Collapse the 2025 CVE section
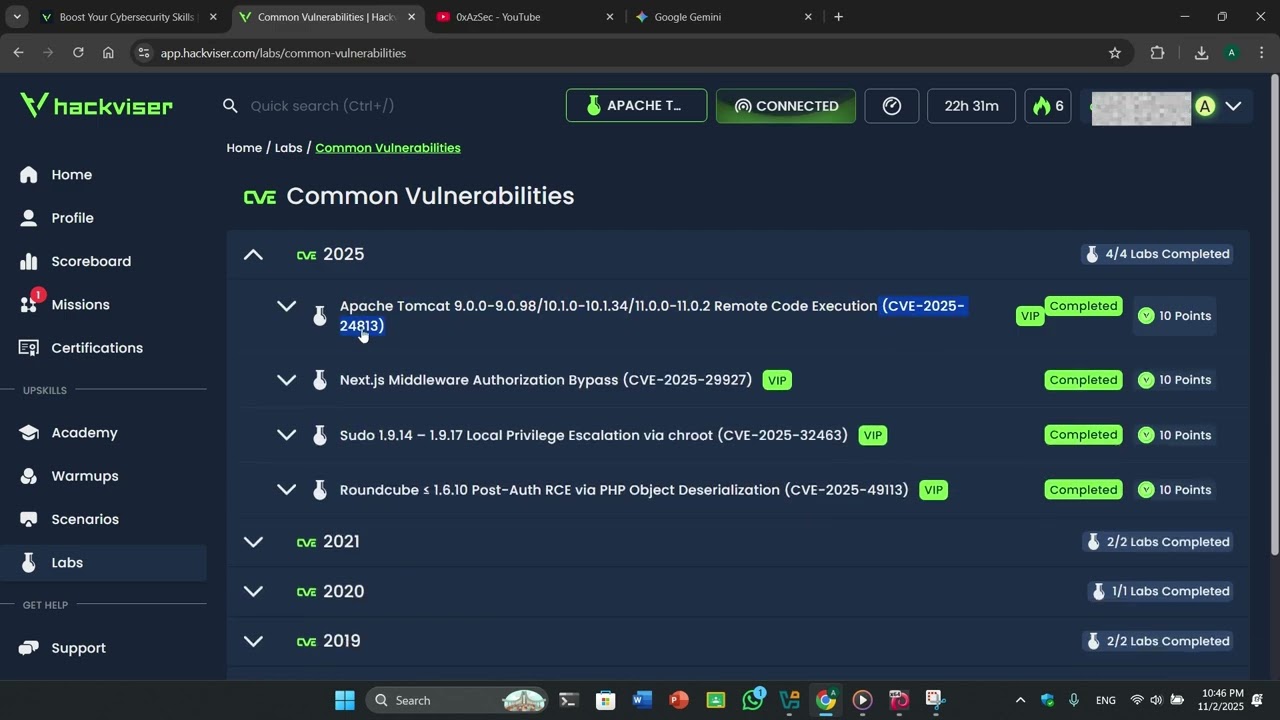Viewport: 1280px width, 720px height. pos(253,254)
